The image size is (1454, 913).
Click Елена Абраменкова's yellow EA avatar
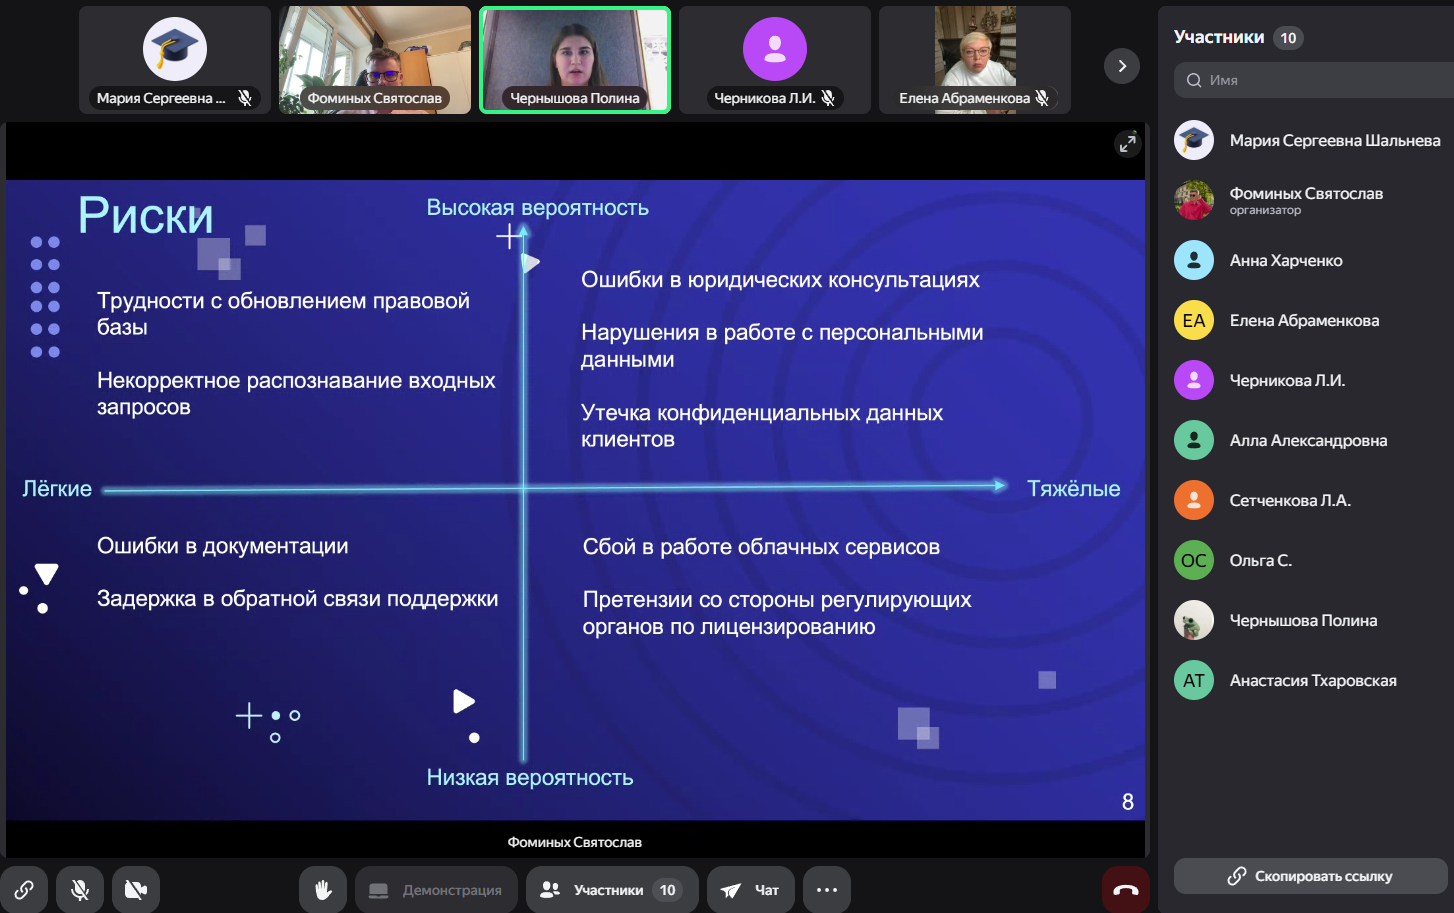(1194, 320)
